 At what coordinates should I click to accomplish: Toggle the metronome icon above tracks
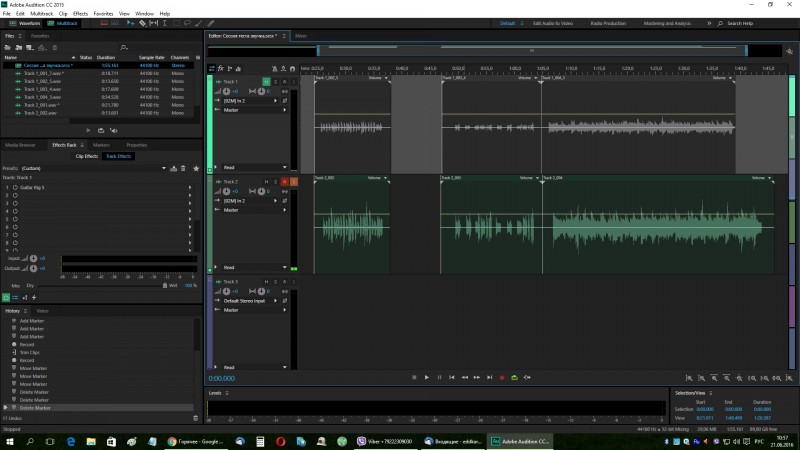[274, 68]
